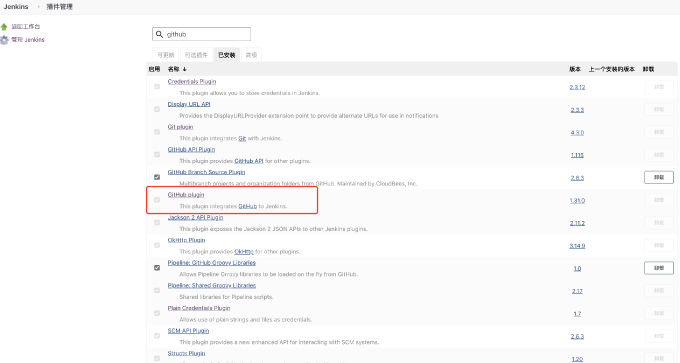Open Pipeline: GitHub Groovy Libraries link
Image resolution: width=680 pixels, height=363 pixels.
212,263
